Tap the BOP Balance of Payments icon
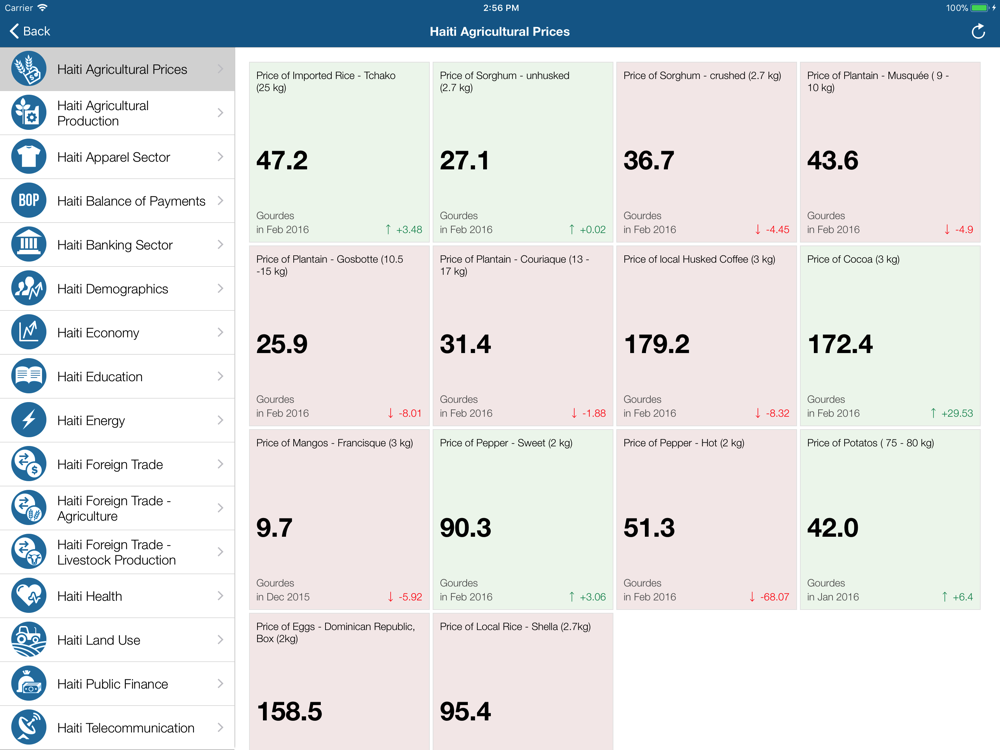1000x750 pixels. pos(29,201)
